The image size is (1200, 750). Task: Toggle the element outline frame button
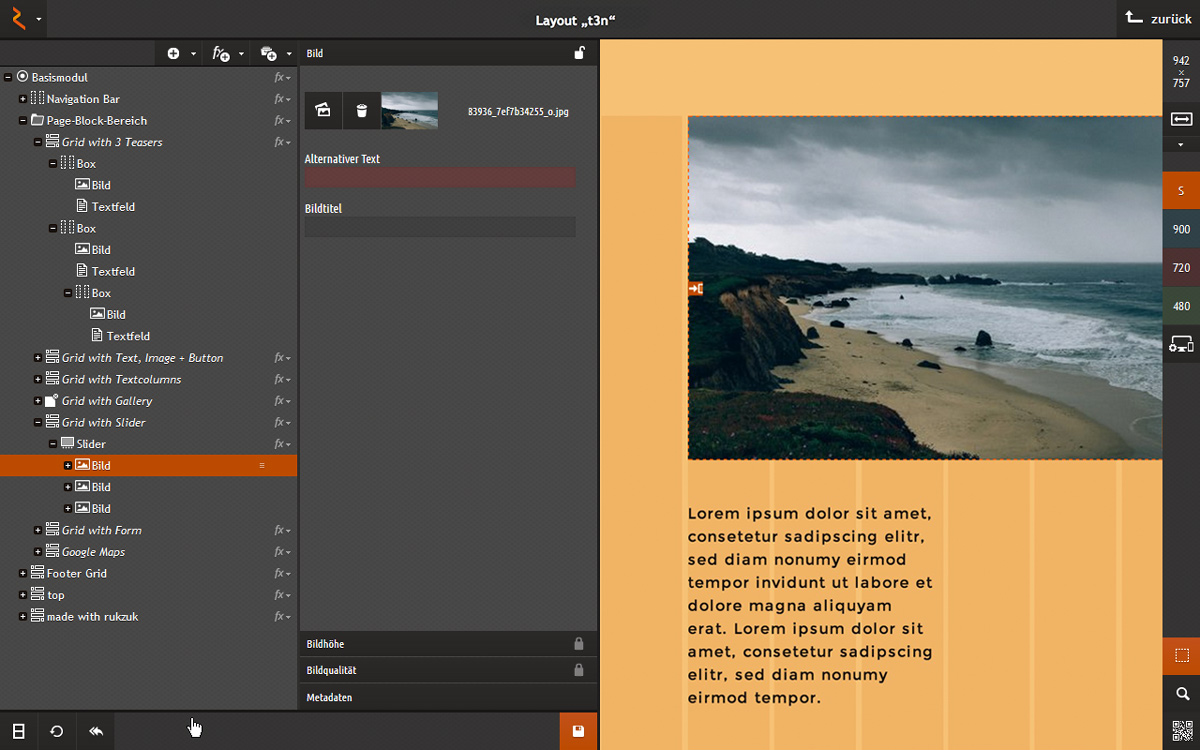click(1181, 656)
